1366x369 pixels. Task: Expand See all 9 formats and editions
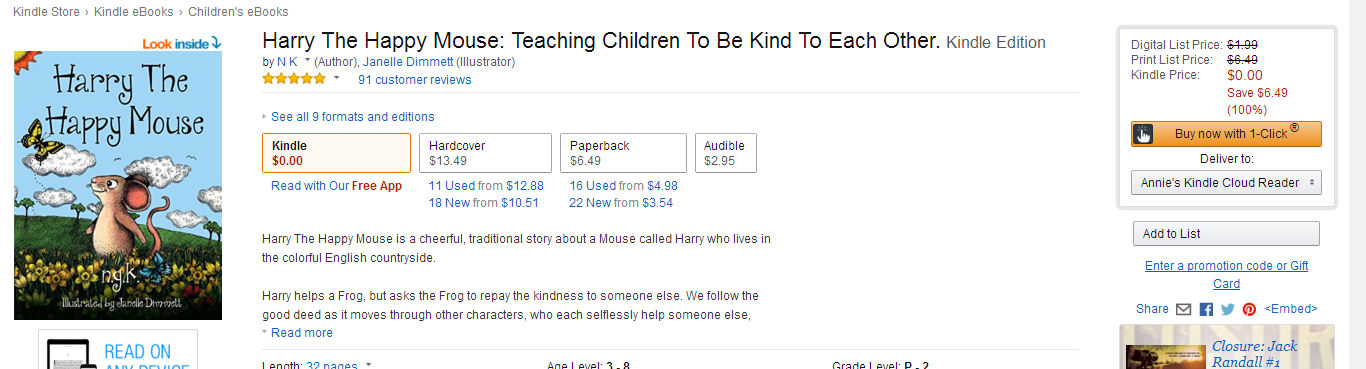tap(348, 117)
